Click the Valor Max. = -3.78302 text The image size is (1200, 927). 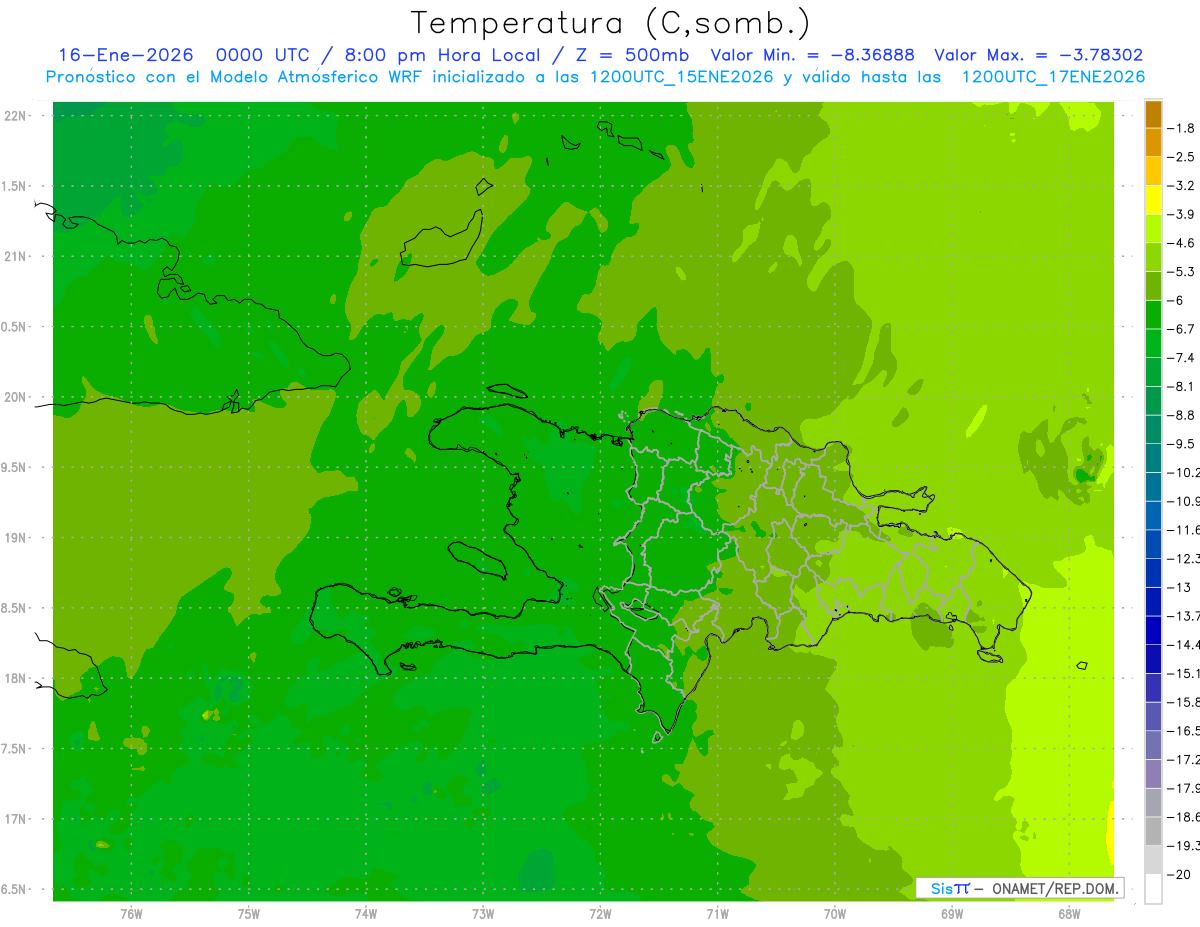[1038, 55]
